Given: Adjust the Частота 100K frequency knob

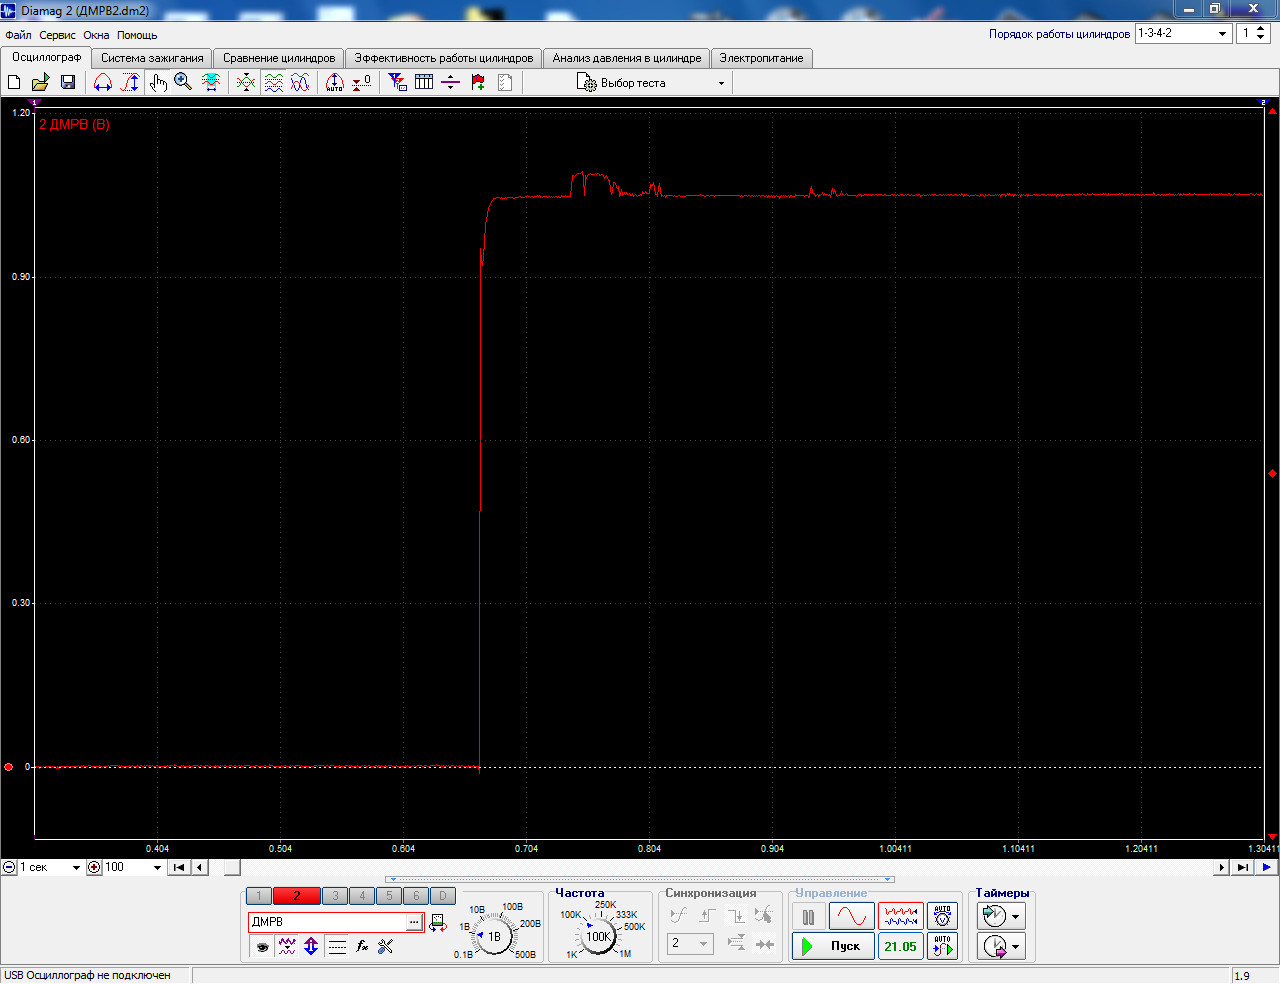Looking at the screenshot, I should [x=598, y=936].
